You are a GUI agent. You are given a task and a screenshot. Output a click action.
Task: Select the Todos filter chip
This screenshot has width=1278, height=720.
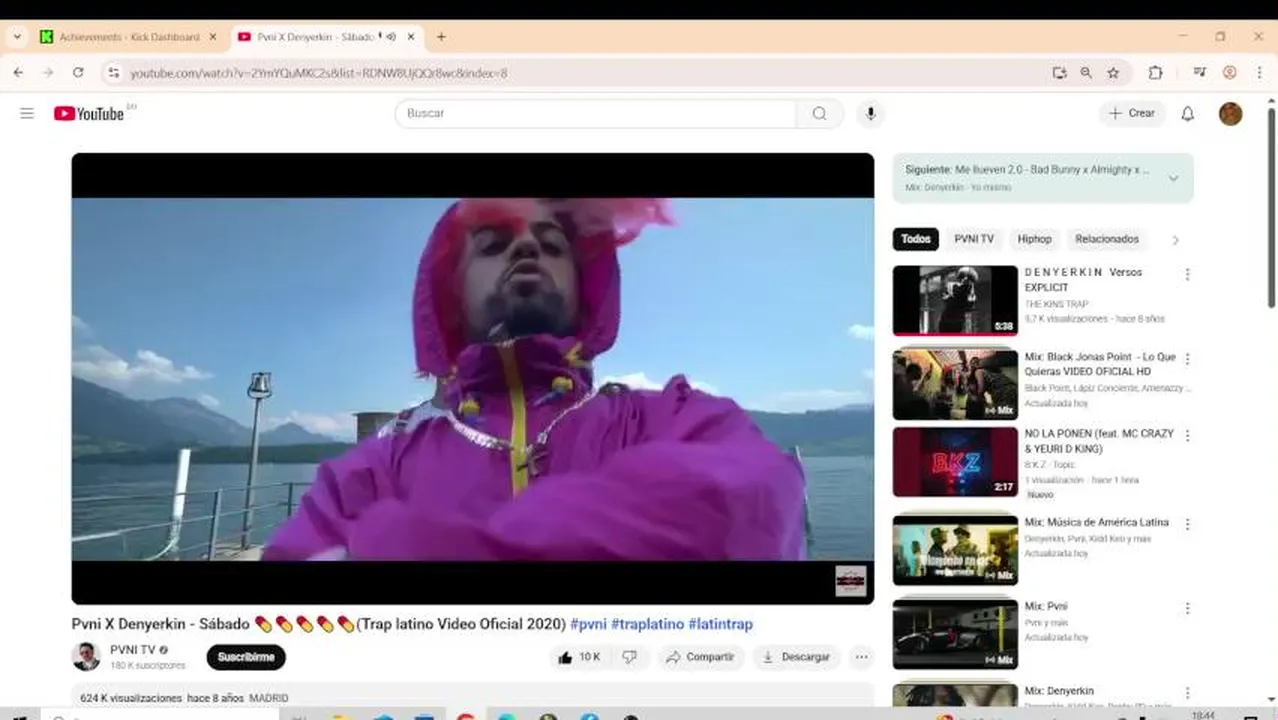tap(915, 239)
